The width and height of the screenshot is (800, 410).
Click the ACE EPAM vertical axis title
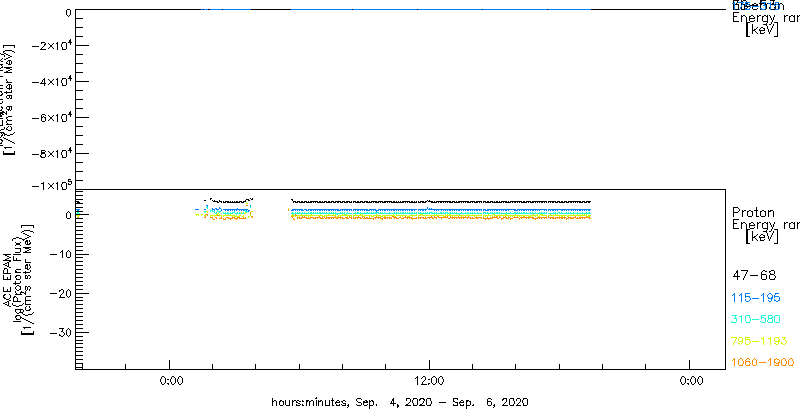pos(8,279)
